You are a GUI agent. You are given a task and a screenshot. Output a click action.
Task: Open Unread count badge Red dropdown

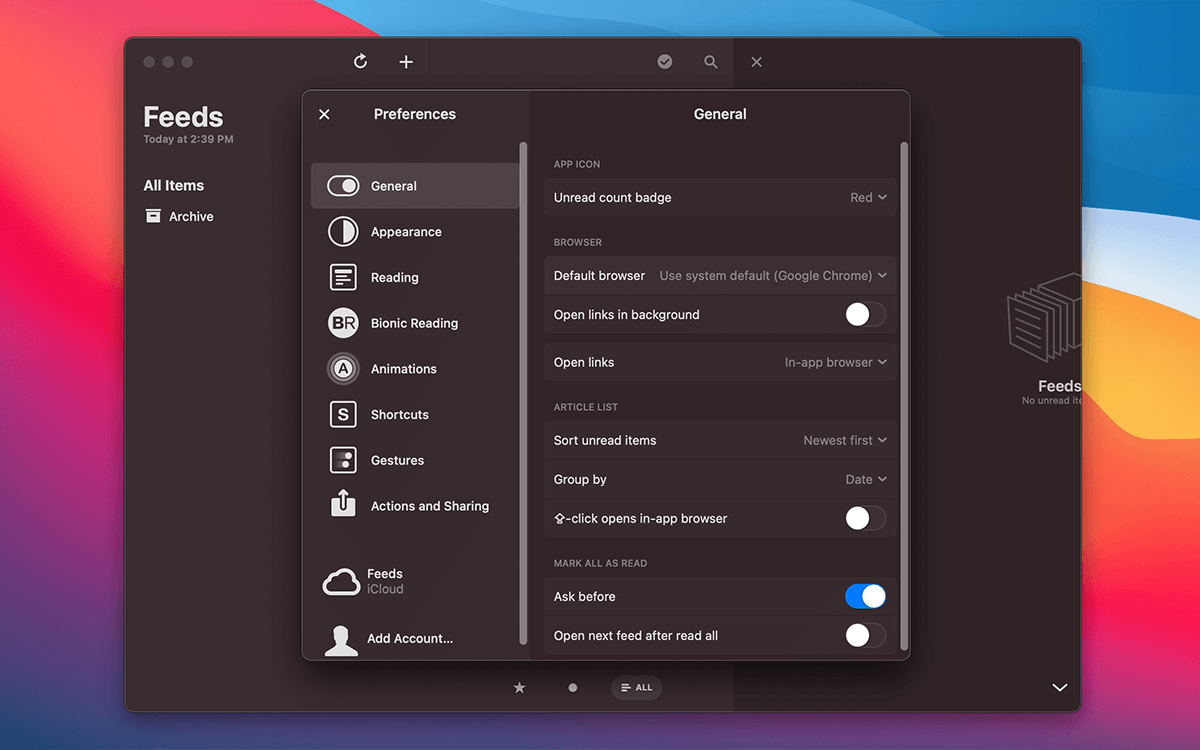(x=868, y=198)
